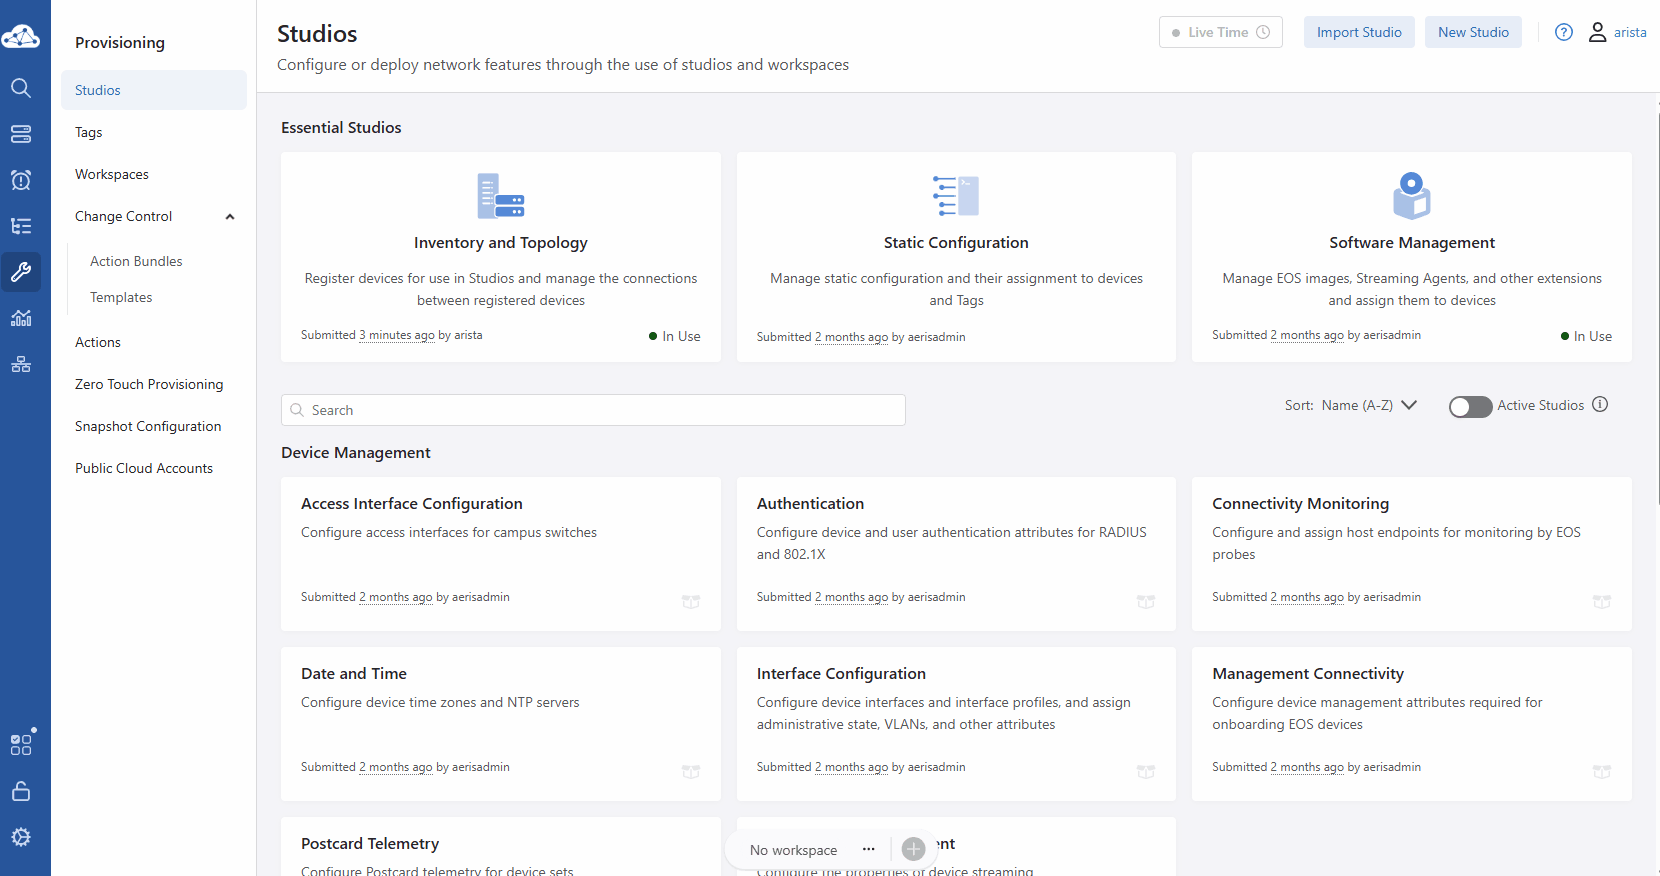The height and width of the screenshot is (876, 1660).
Task: Open the Metrics chart icon in left rail
Action: pos(21,318)
